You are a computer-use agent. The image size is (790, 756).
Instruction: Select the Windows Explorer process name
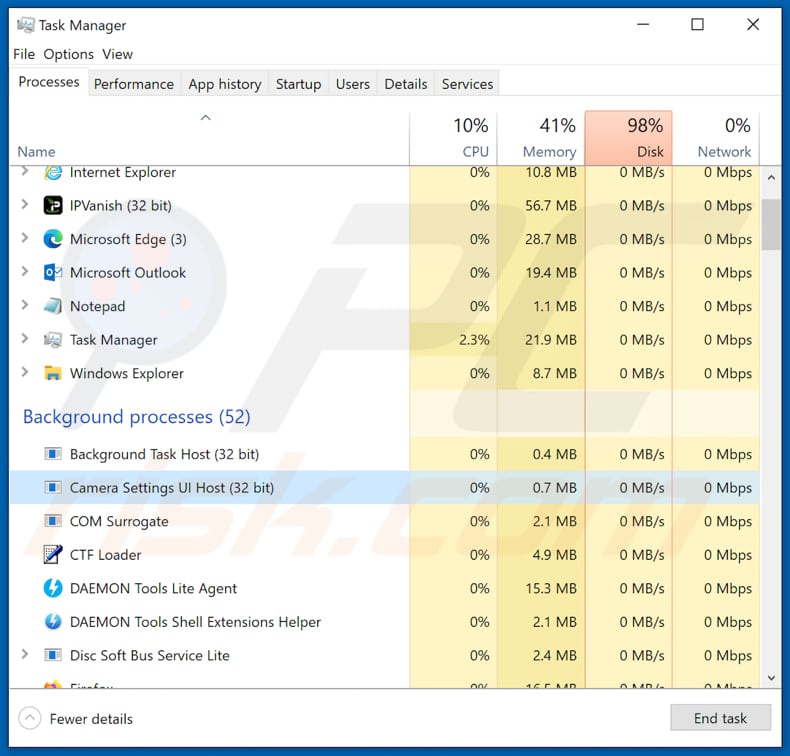(126, 373)
